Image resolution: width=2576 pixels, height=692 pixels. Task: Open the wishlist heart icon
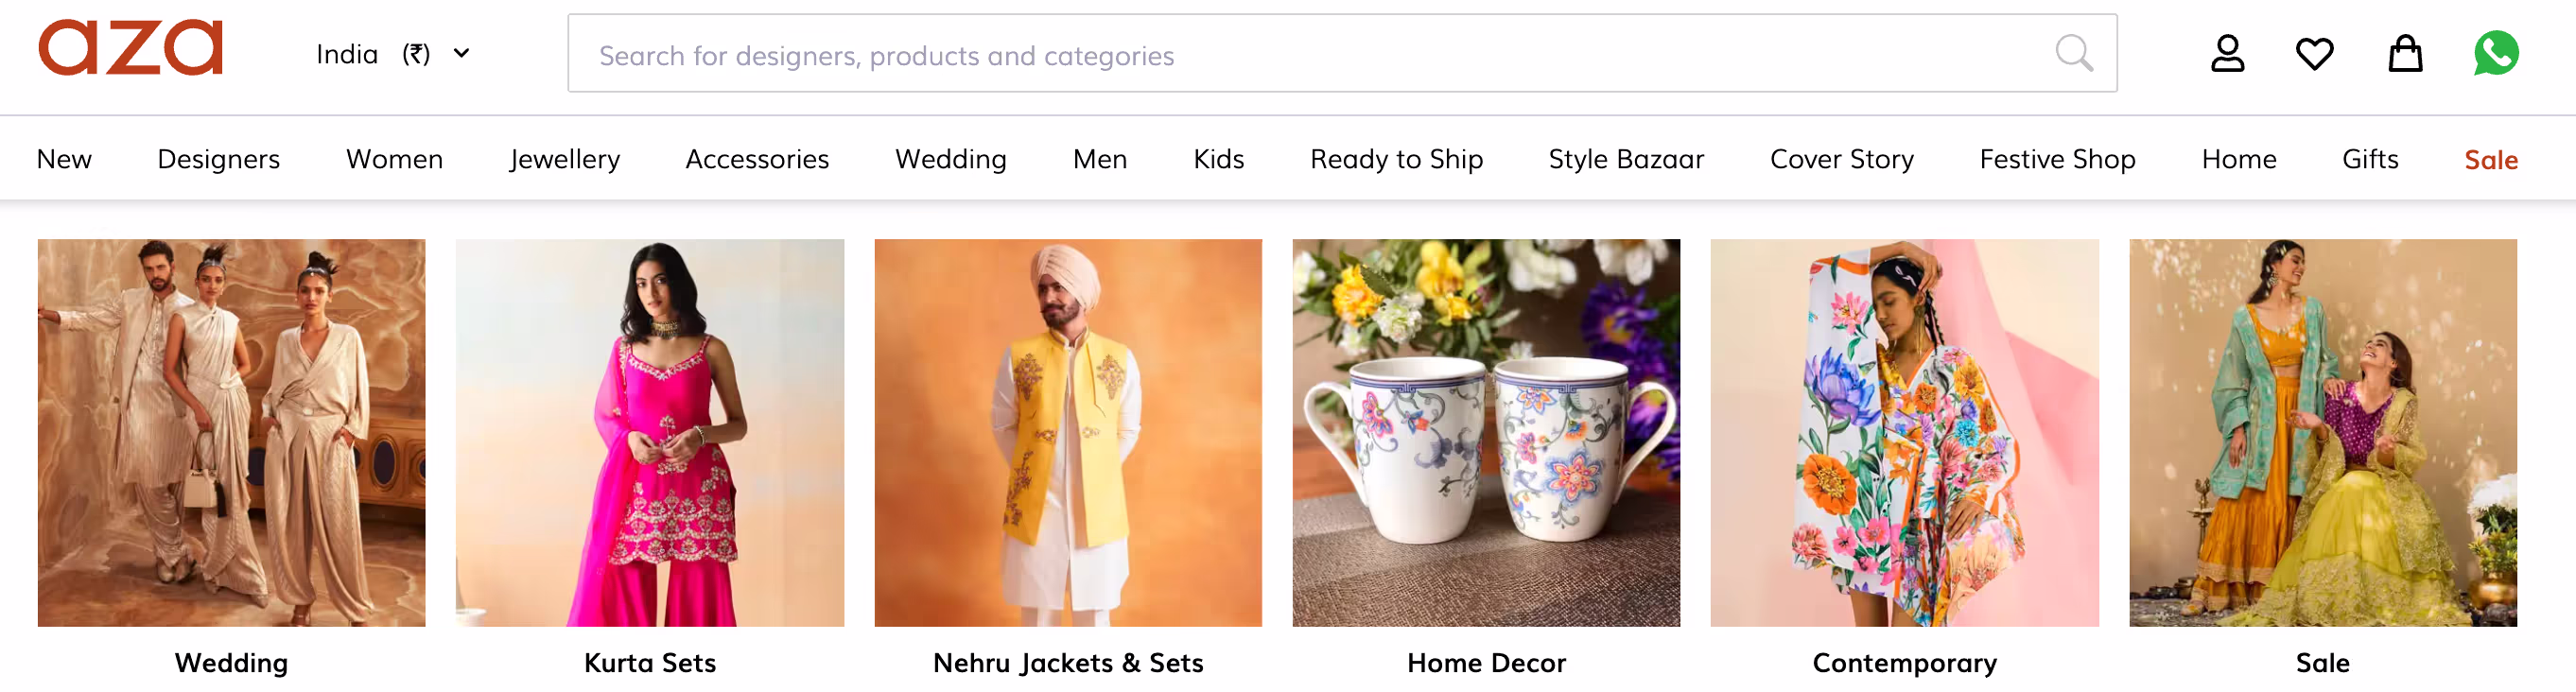pos(2313,53)
